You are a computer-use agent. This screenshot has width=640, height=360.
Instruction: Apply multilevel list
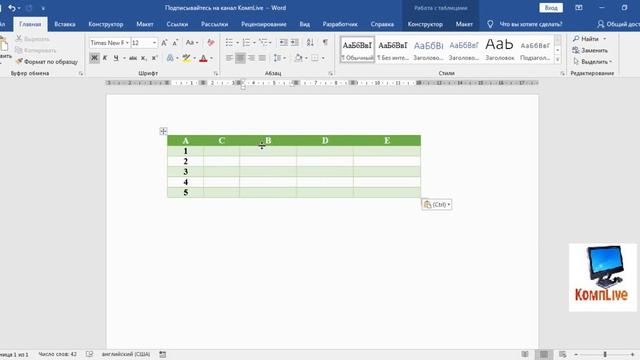(263, 42)
